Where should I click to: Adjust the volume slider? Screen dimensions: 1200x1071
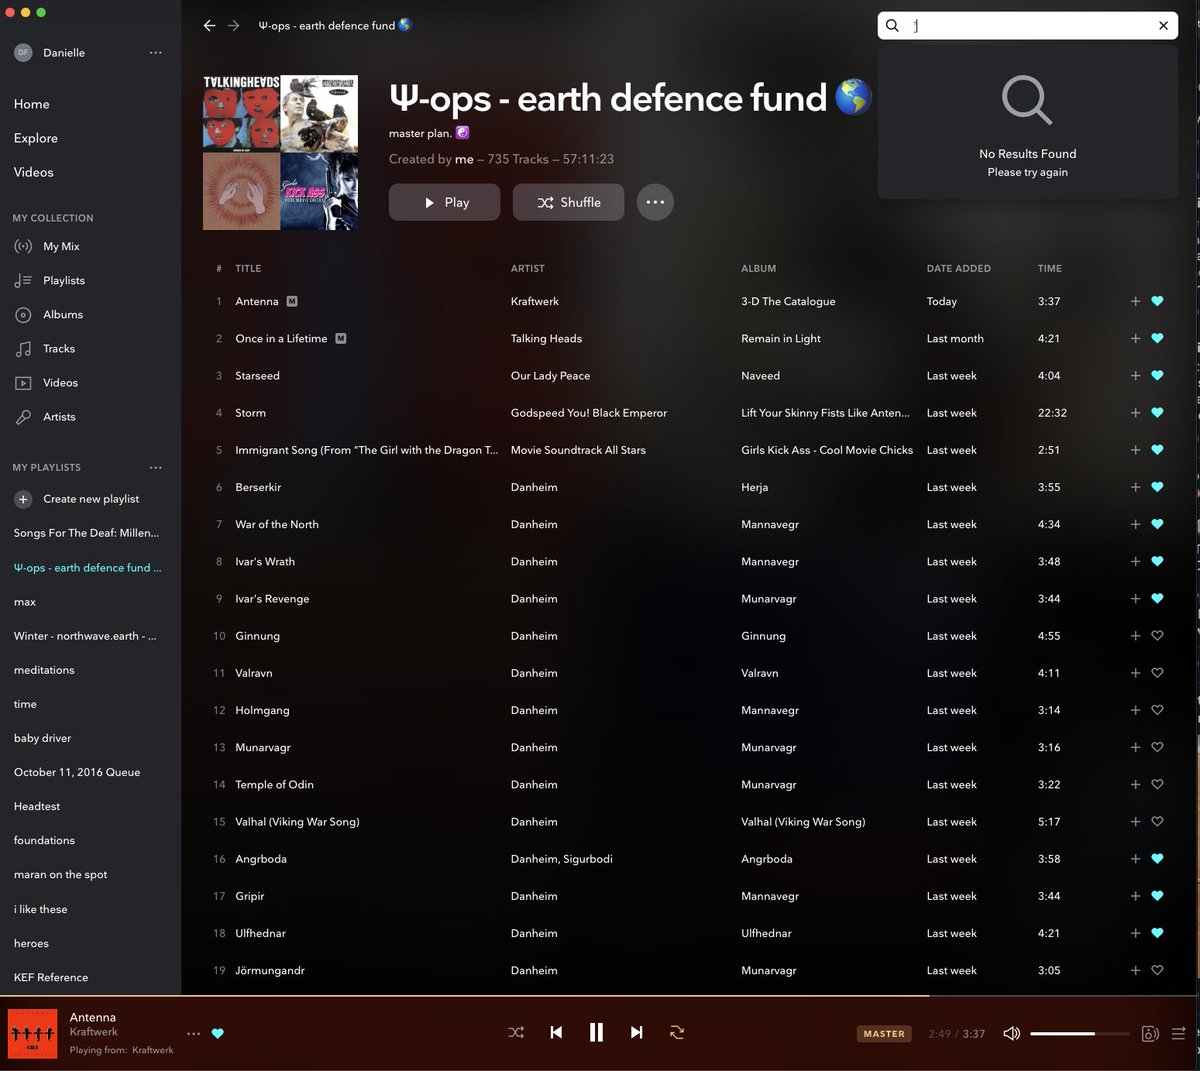click(1080, 1033)
